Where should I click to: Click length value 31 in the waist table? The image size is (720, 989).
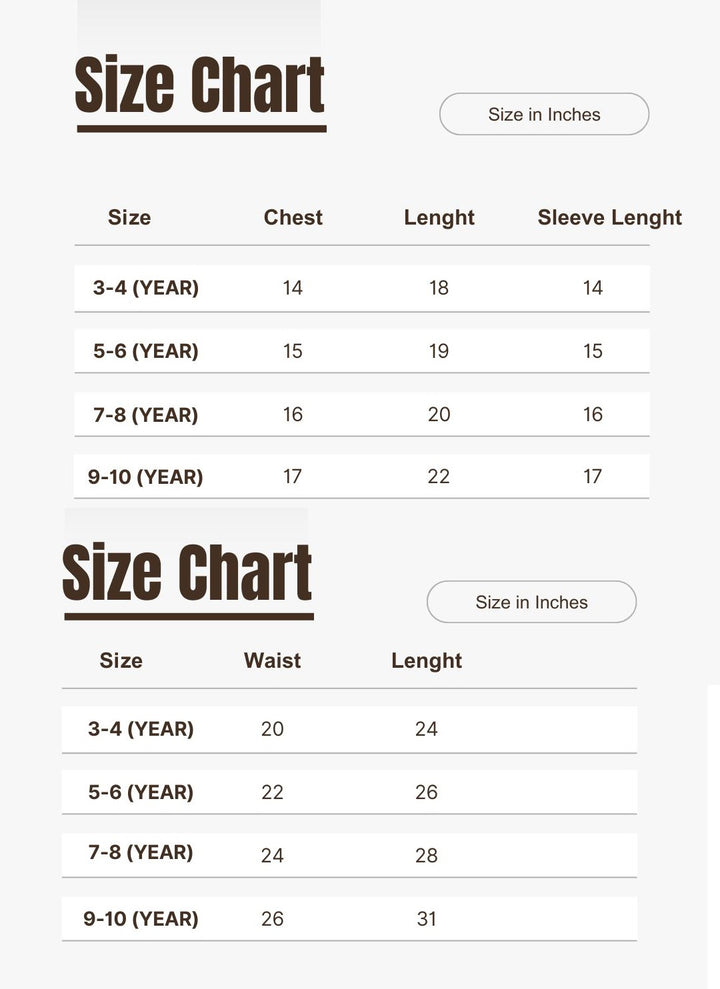426,919
